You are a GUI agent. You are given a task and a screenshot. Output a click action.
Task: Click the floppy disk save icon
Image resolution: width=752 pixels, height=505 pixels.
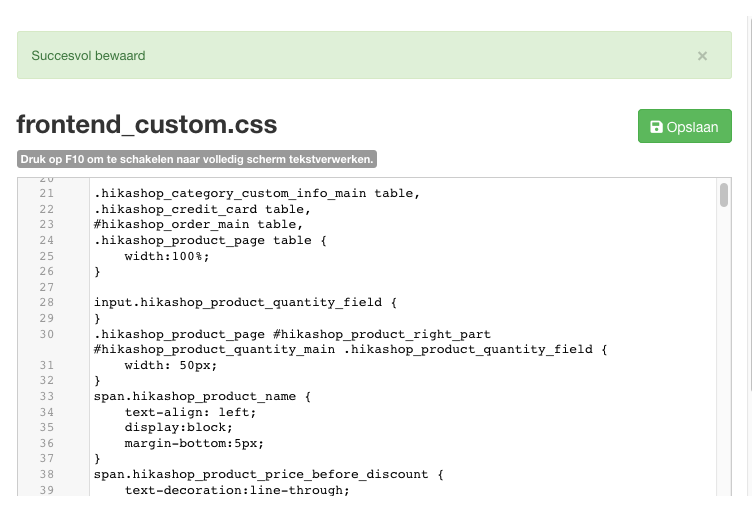pos(656,127)
